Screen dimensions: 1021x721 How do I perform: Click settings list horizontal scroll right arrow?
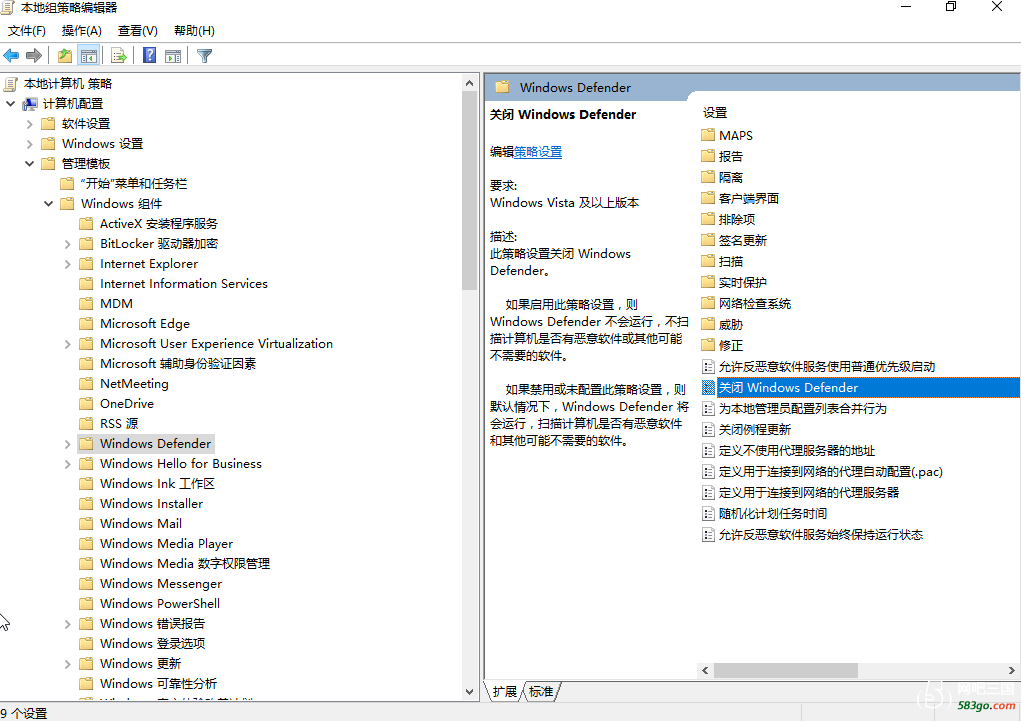1011,670
